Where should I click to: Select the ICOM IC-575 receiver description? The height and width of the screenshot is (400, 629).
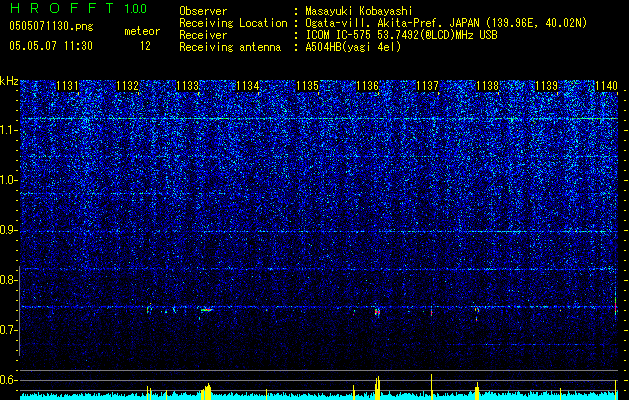coord(401,35)
